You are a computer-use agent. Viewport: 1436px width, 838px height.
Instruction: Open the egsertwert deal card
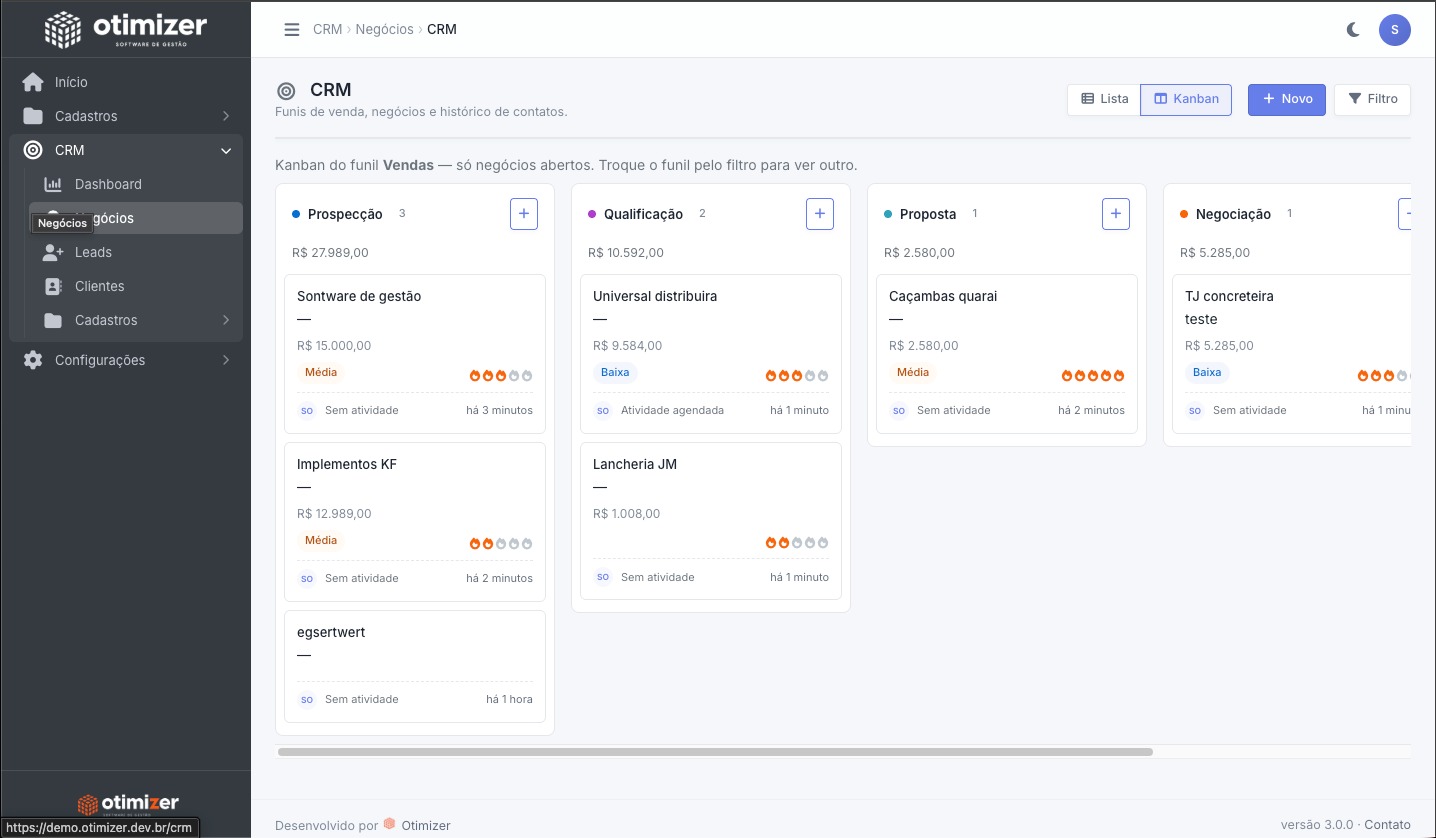tap(415, 666)
